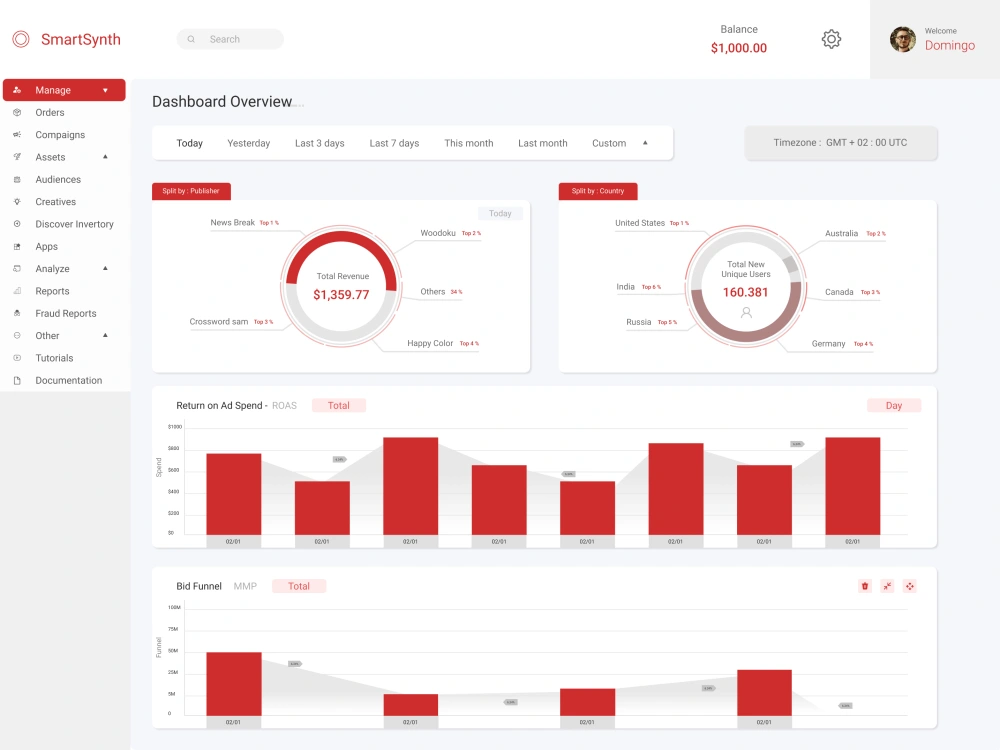The height and width of the screenshot is (750, 1000).
Task: Click the search magnifier icon
Action: point(191,40)
